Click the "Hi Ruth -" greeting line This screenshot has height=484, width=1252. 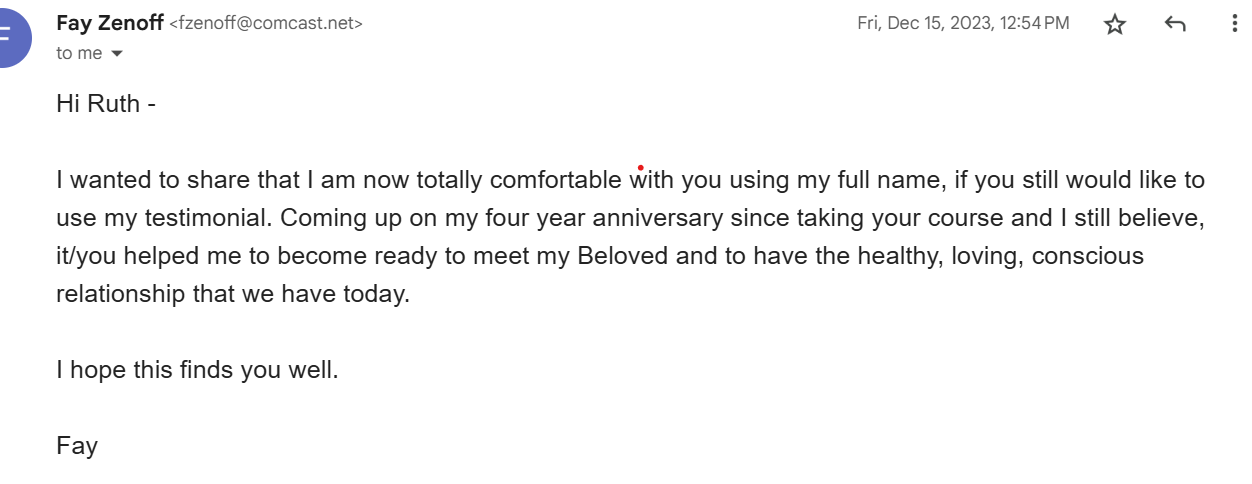tap(106, 104)
